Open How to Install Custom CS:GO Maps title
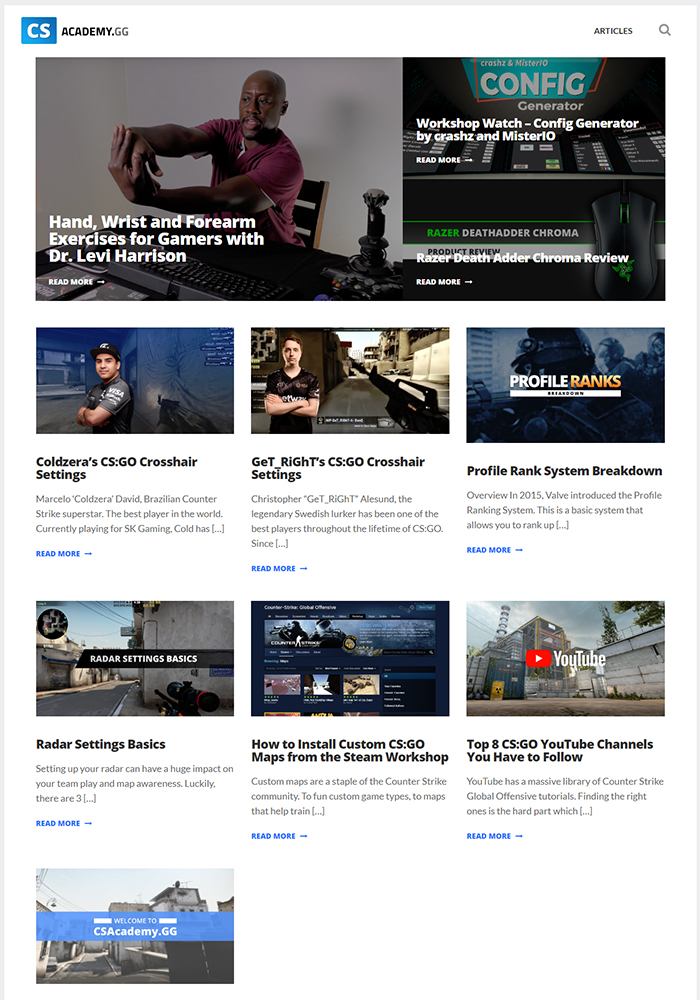 (x=350, y=751)
